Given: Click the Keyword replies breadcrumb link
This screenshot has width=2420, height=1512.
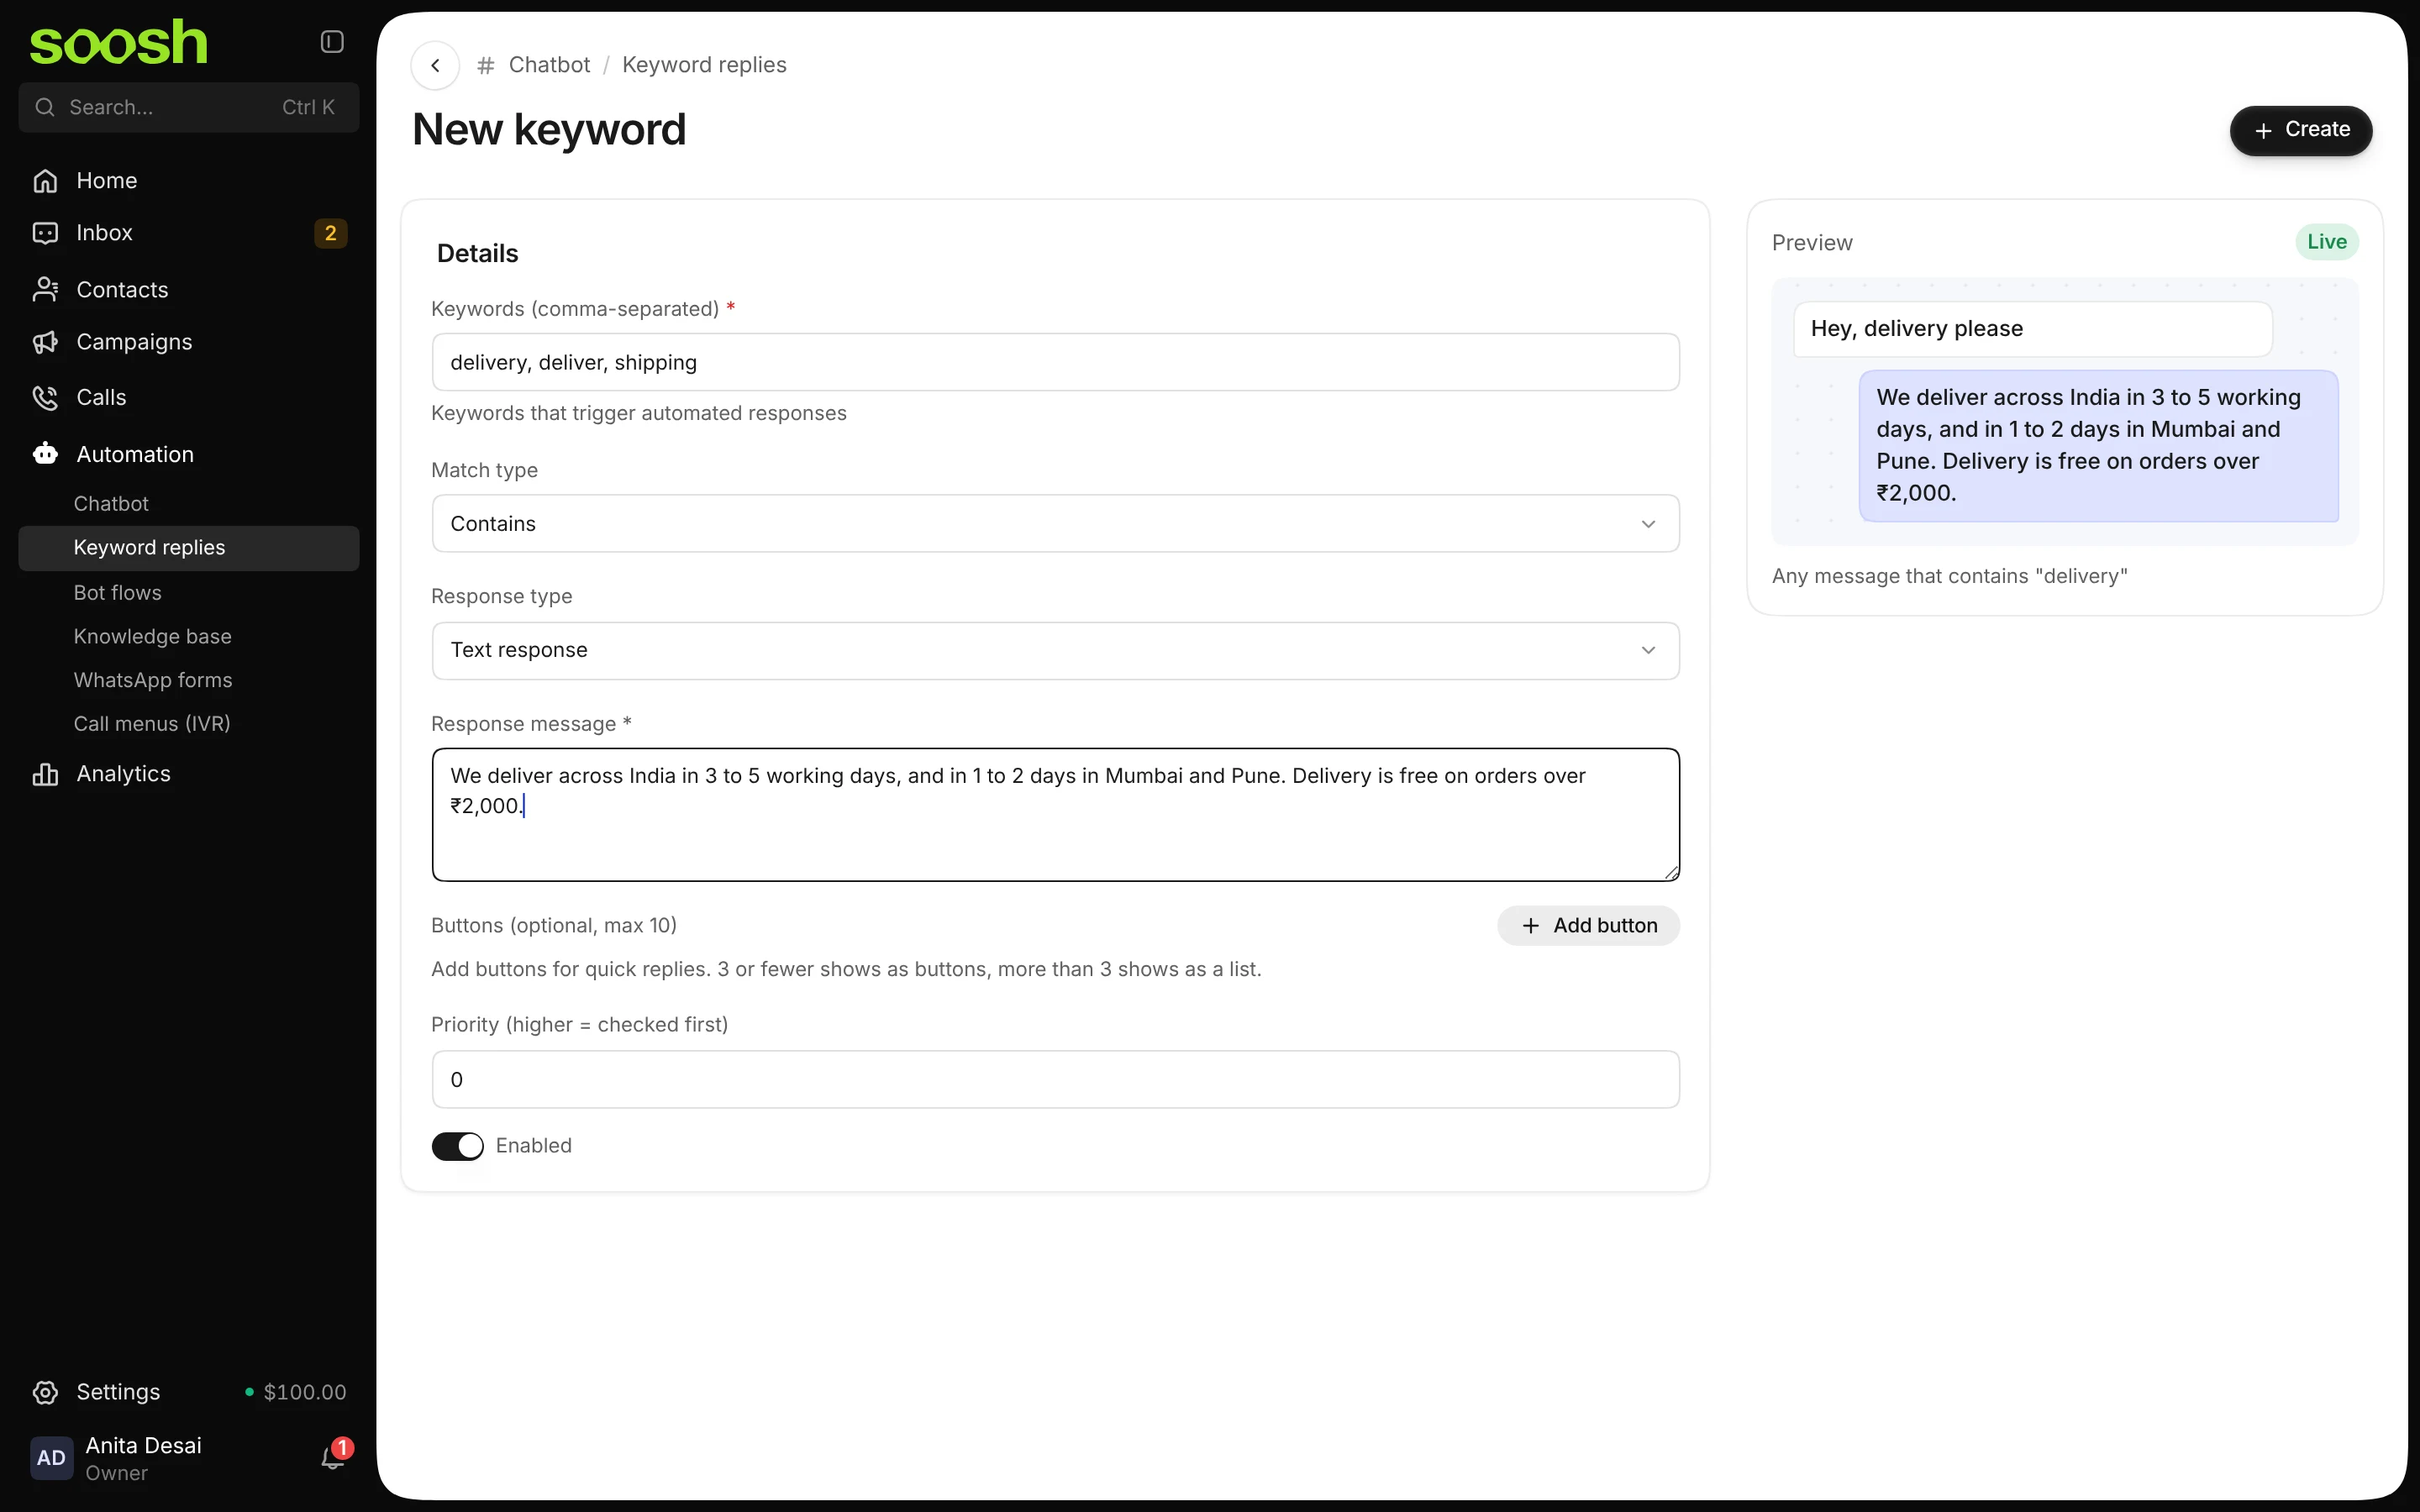Looking at the screenshot, I should click(x=704, y=65).
